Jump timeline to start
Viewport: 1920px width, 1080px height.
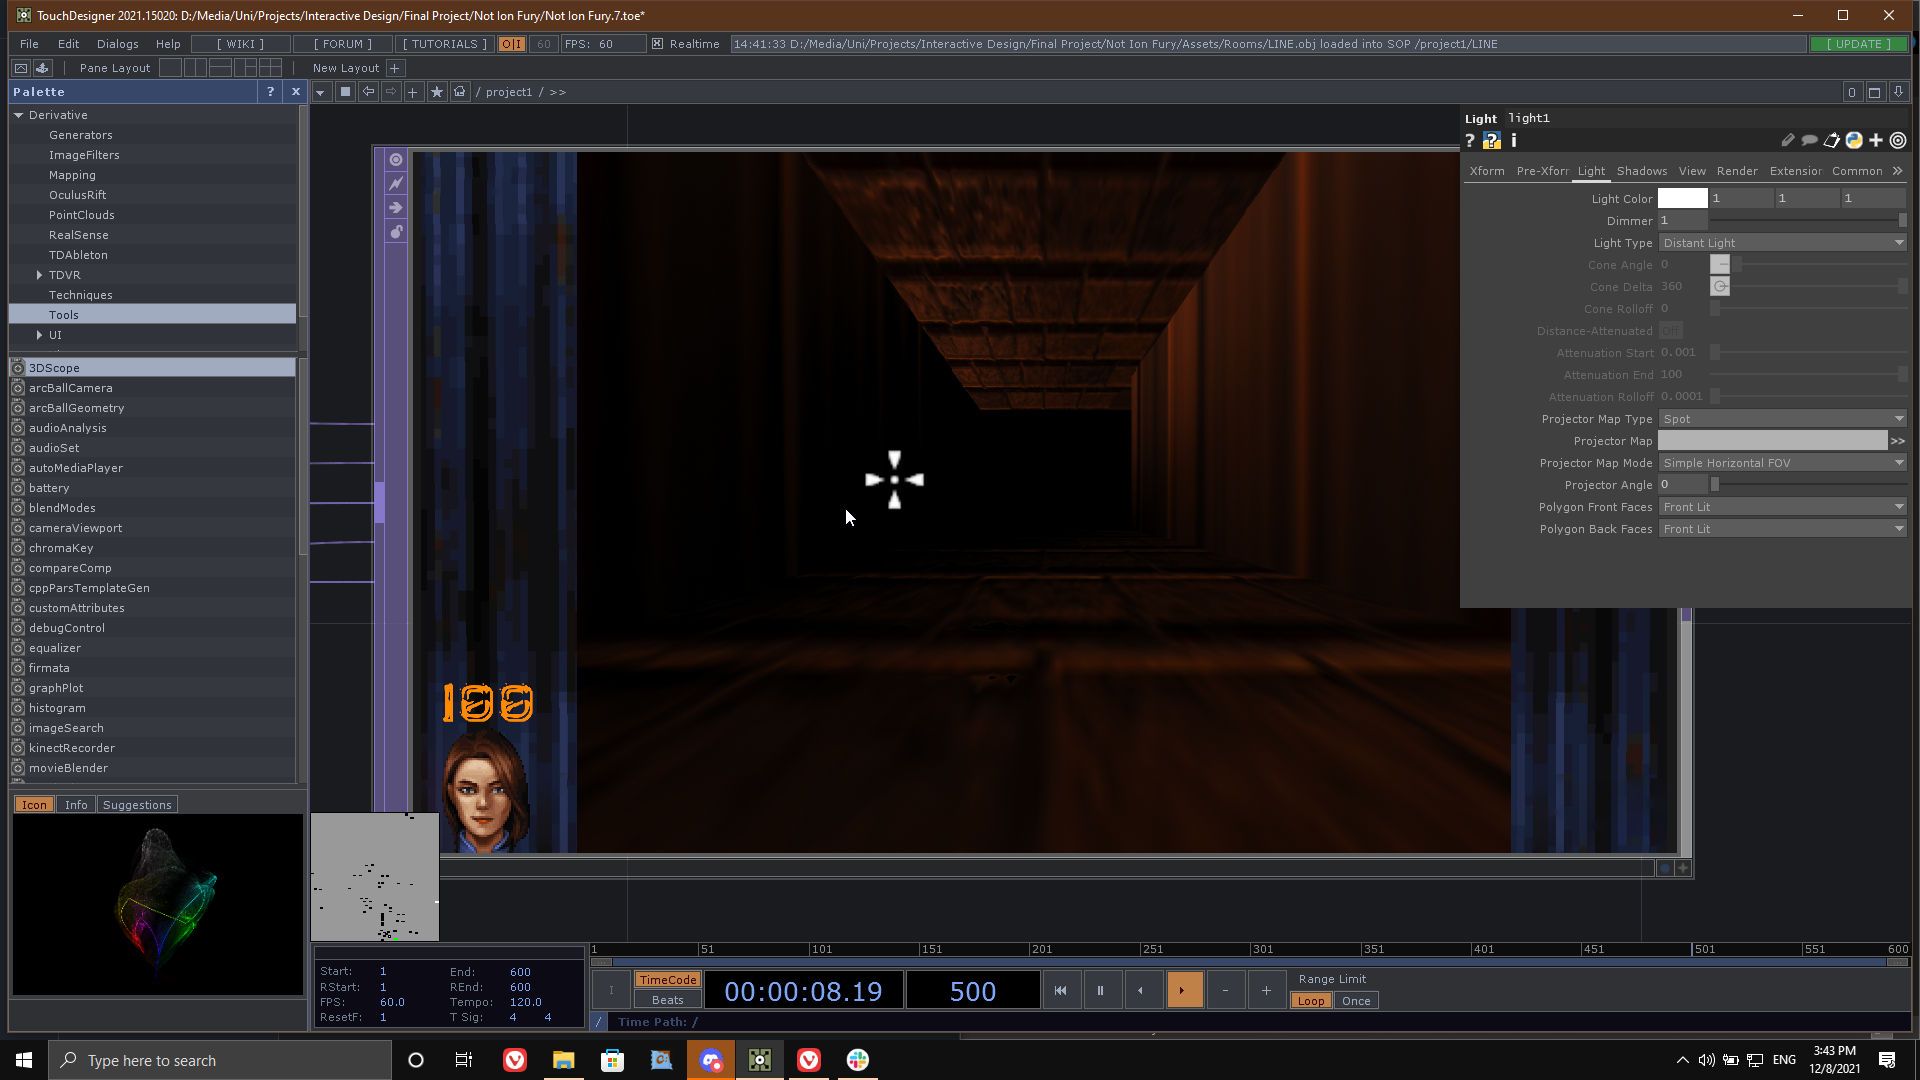1060,991
